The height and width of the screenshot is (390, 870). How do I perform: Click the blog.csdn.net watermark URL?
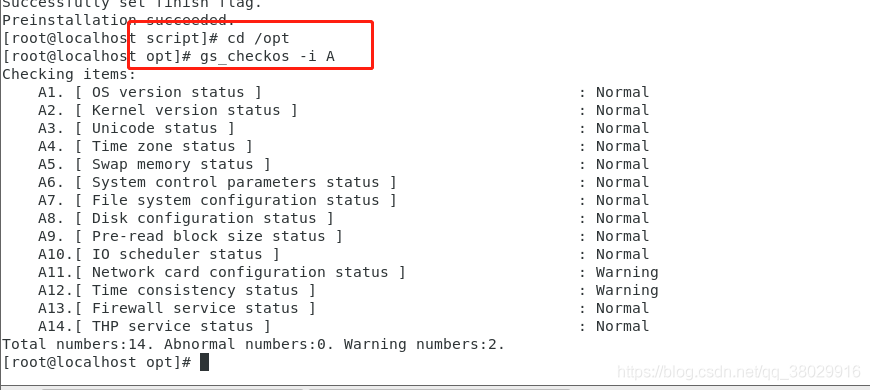(x=739, y=372)
